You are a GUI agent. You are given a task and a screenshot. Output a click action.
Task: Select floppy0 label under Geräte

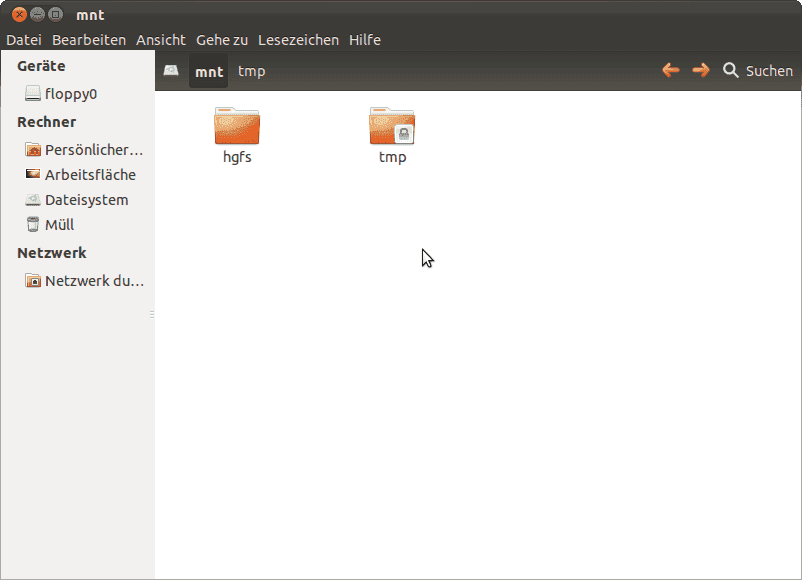71,94
